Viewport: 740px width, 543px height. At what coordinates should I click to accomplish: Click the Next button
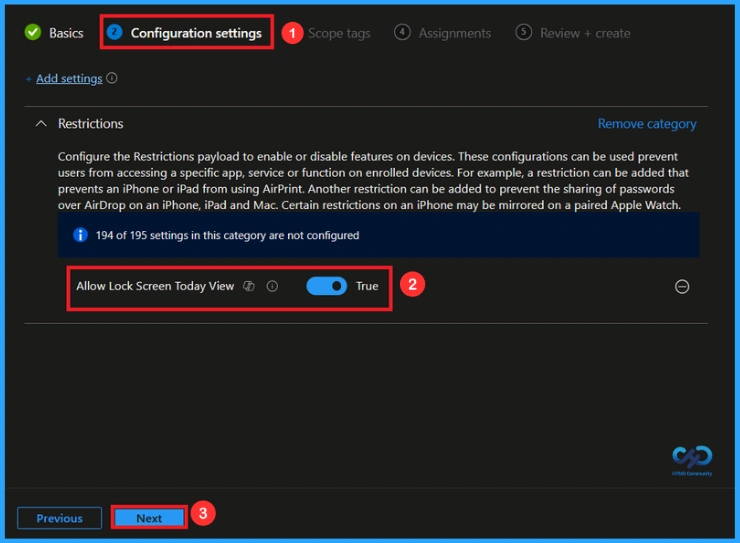[x=149, y=518]
